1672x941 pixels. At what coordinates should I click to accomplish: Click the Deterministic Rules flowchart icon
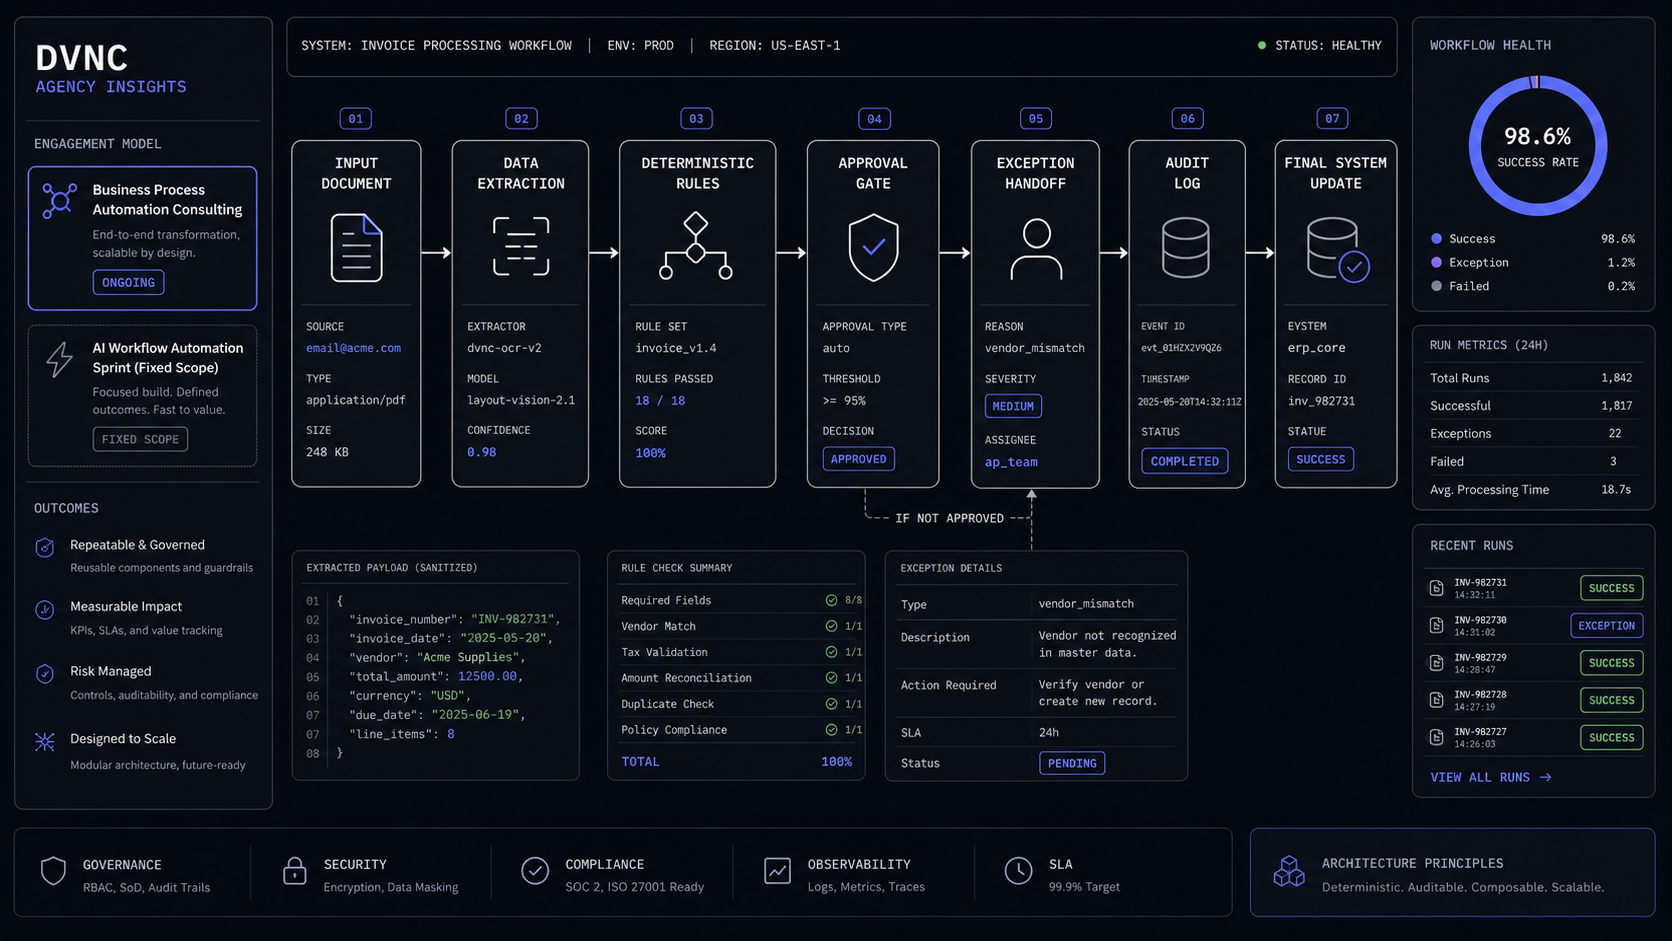(696, 245)
